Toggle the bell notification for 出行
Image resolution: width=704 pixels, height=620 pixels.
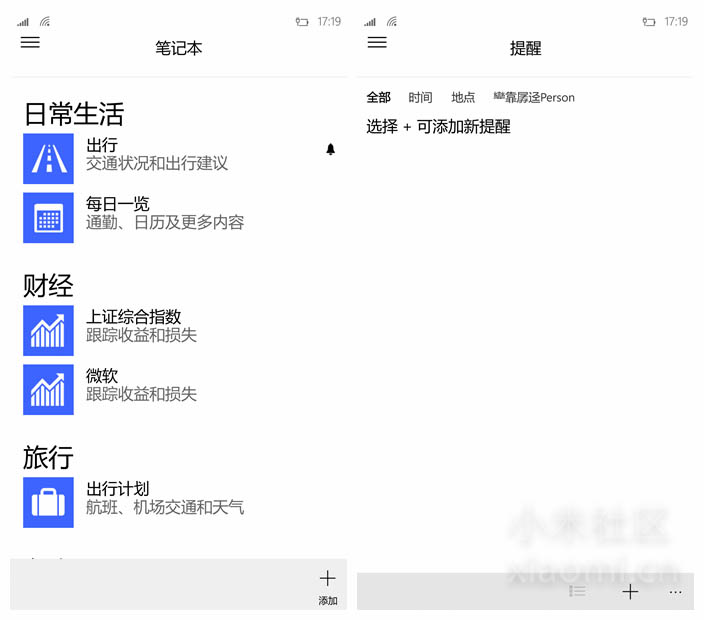(330, 149)
